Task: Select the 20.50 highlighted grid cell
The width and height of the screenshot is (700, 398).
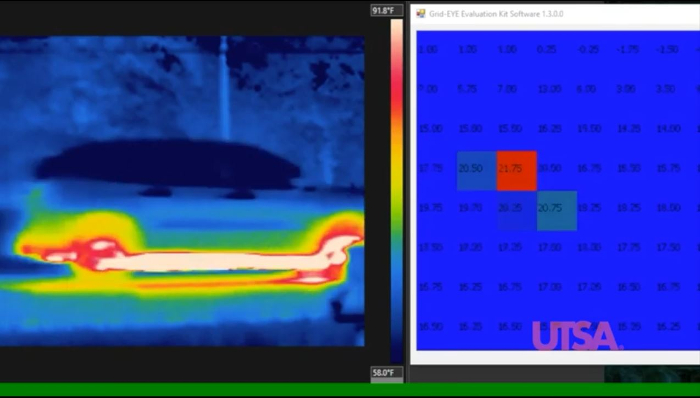Action: (477, 171)
